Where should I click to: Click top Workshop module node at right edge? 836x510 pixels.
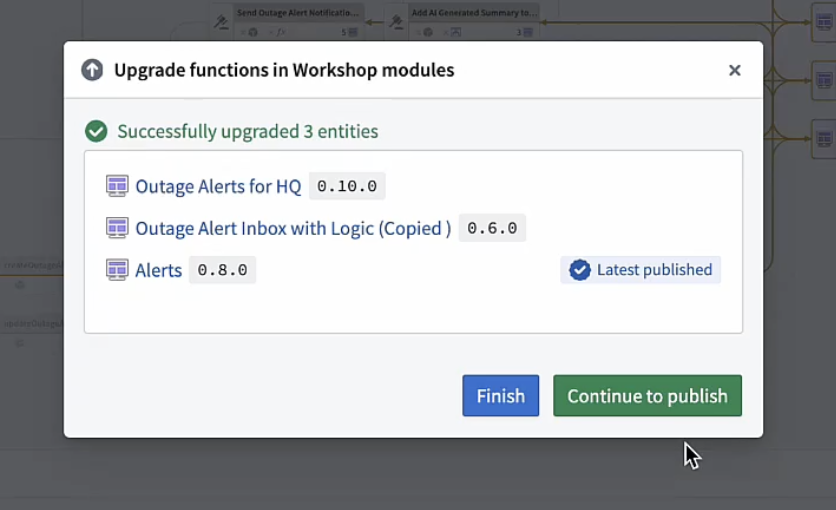click(x=824, y=22)
